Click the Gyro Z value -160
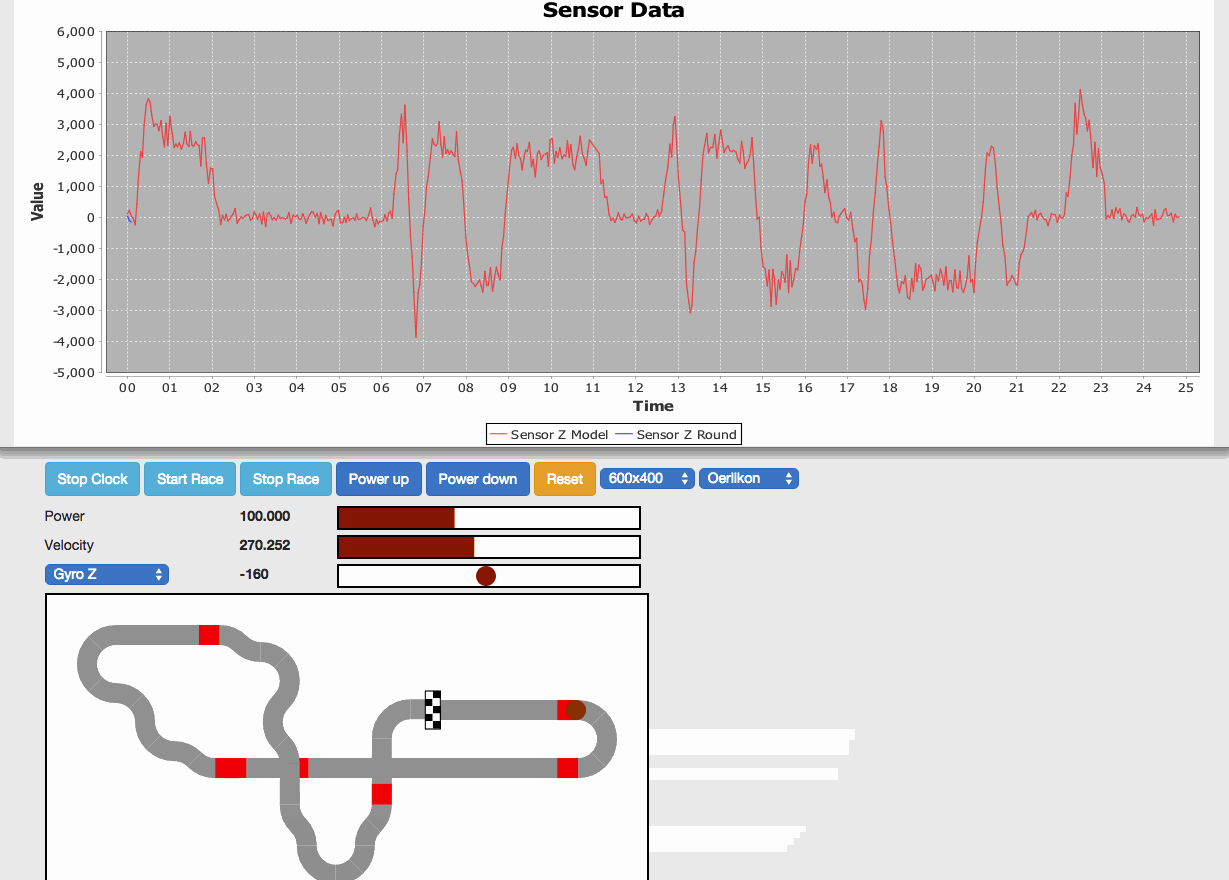 [x=254, y=574]
